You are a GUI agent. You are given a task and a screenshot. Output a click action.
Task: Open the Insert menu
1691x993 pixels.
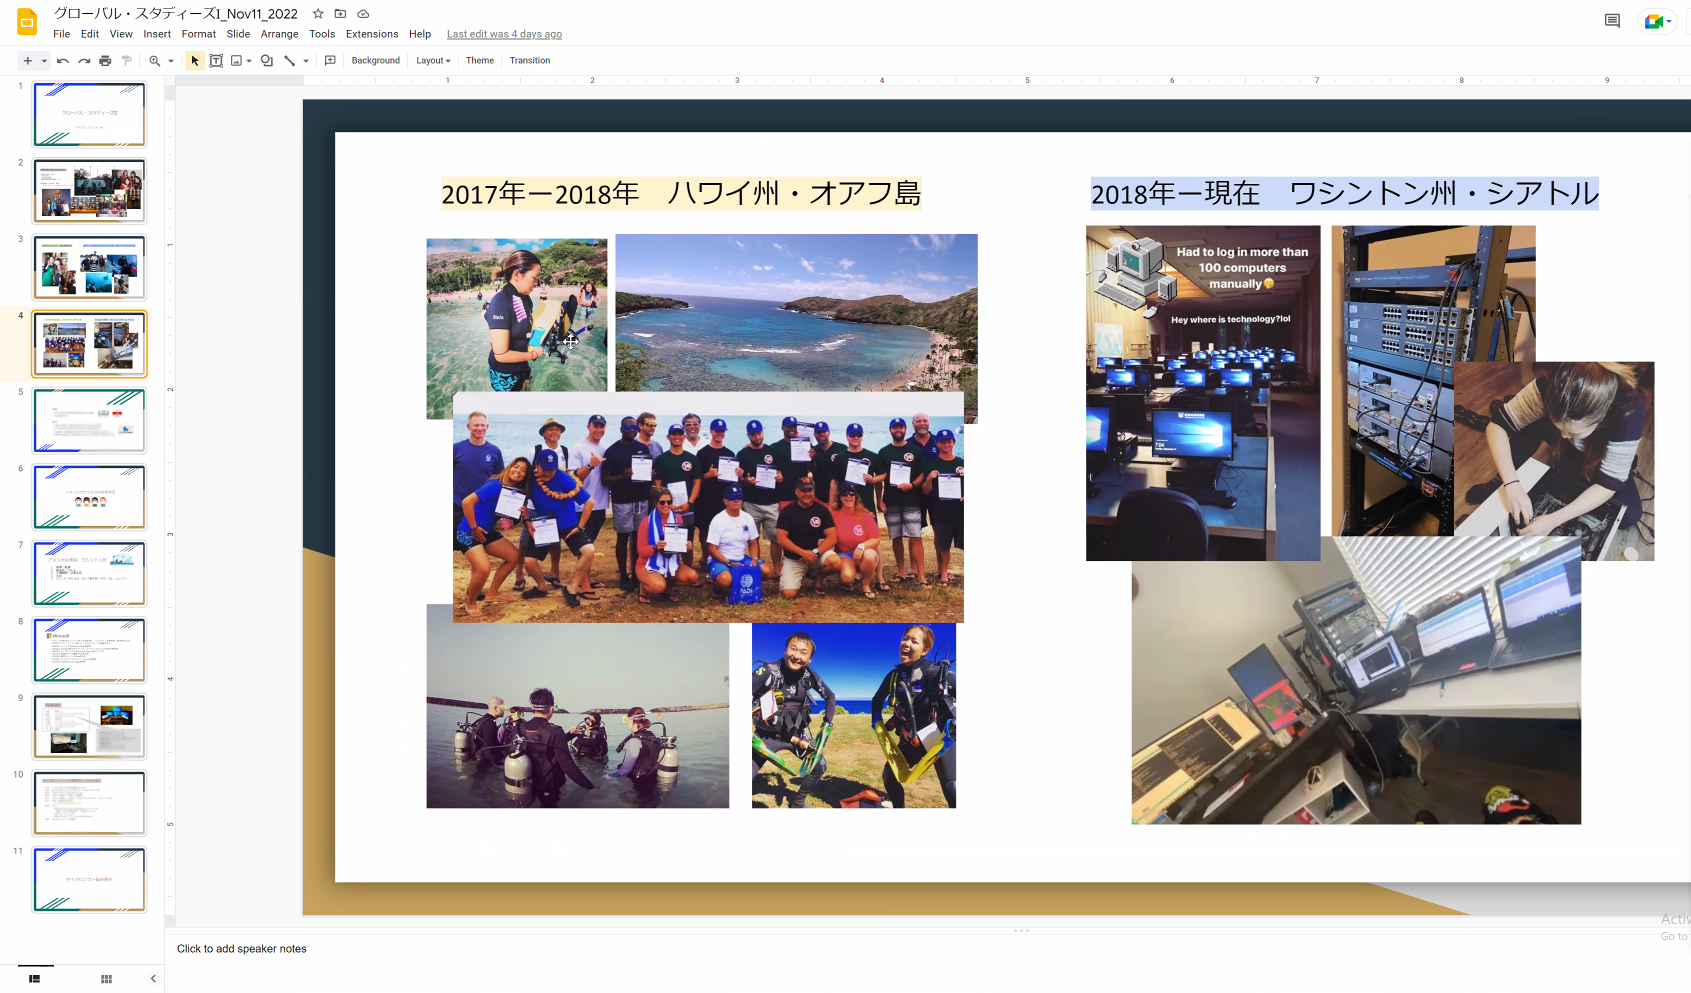pyautogui.click(x=157, y=34)
